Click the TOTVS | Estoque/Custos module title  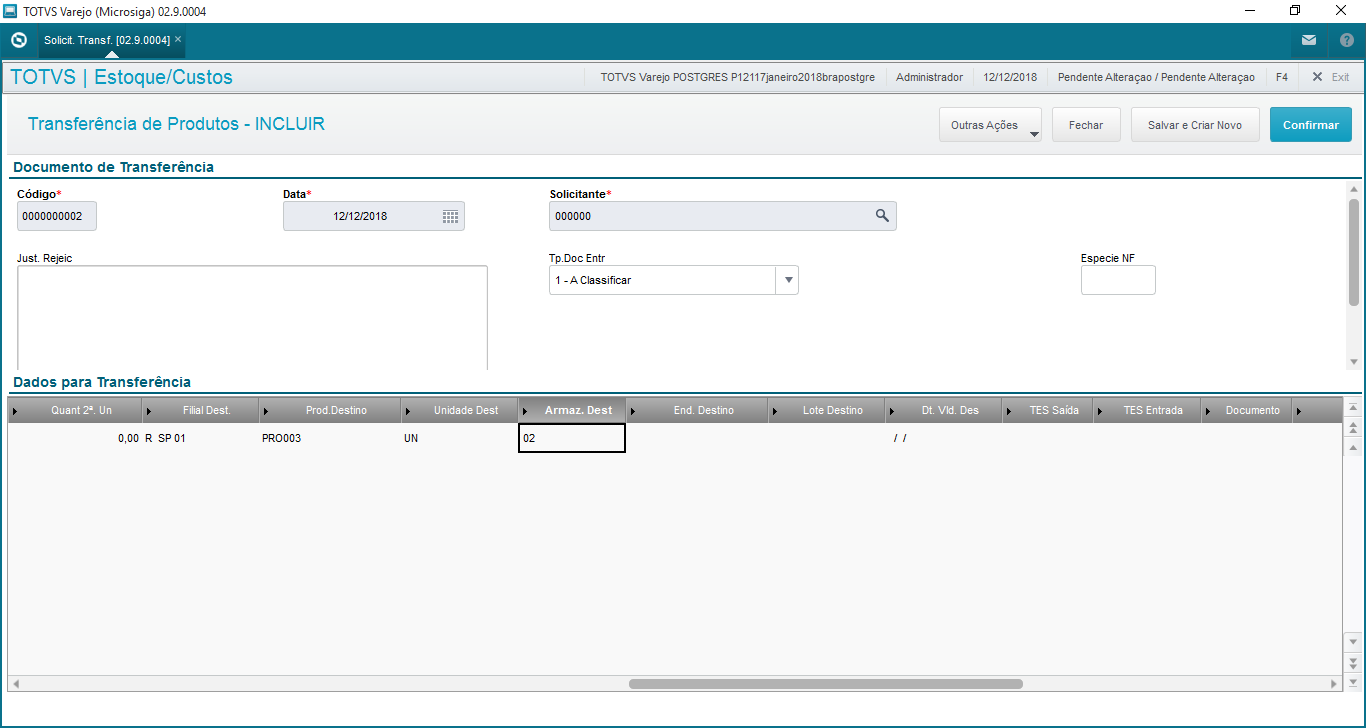point(121,77)
